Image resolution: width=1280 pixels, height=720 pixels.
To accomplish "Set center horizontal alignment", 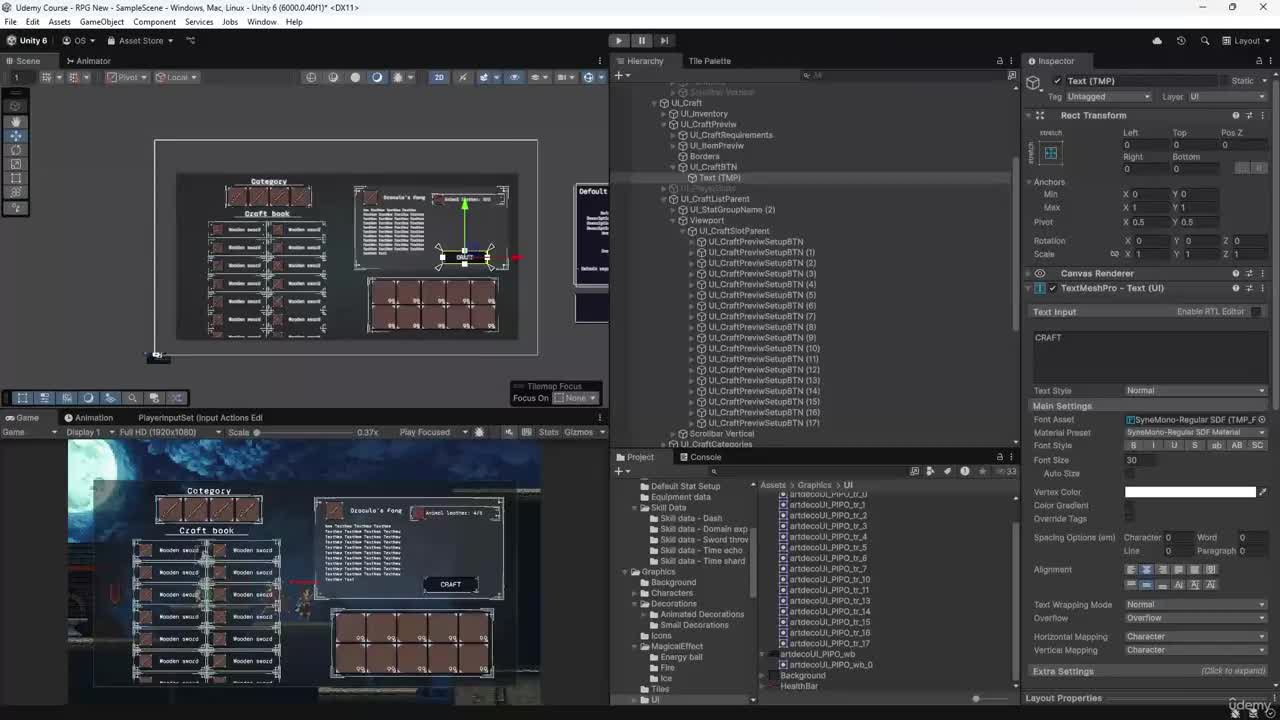I will pos(1147,570).
